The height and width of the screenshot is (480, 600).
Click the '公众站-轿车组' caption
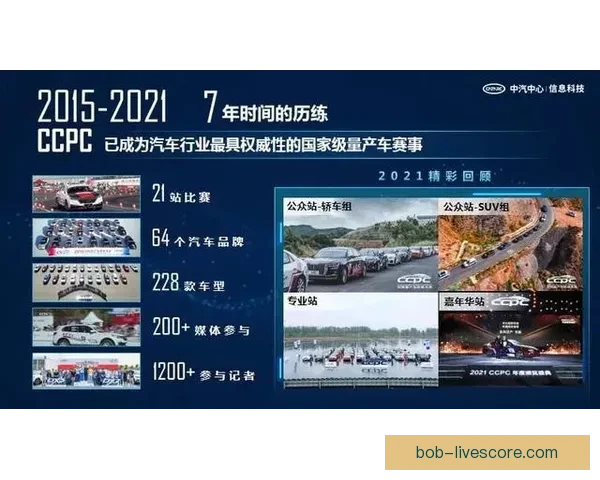pos(319,207)
